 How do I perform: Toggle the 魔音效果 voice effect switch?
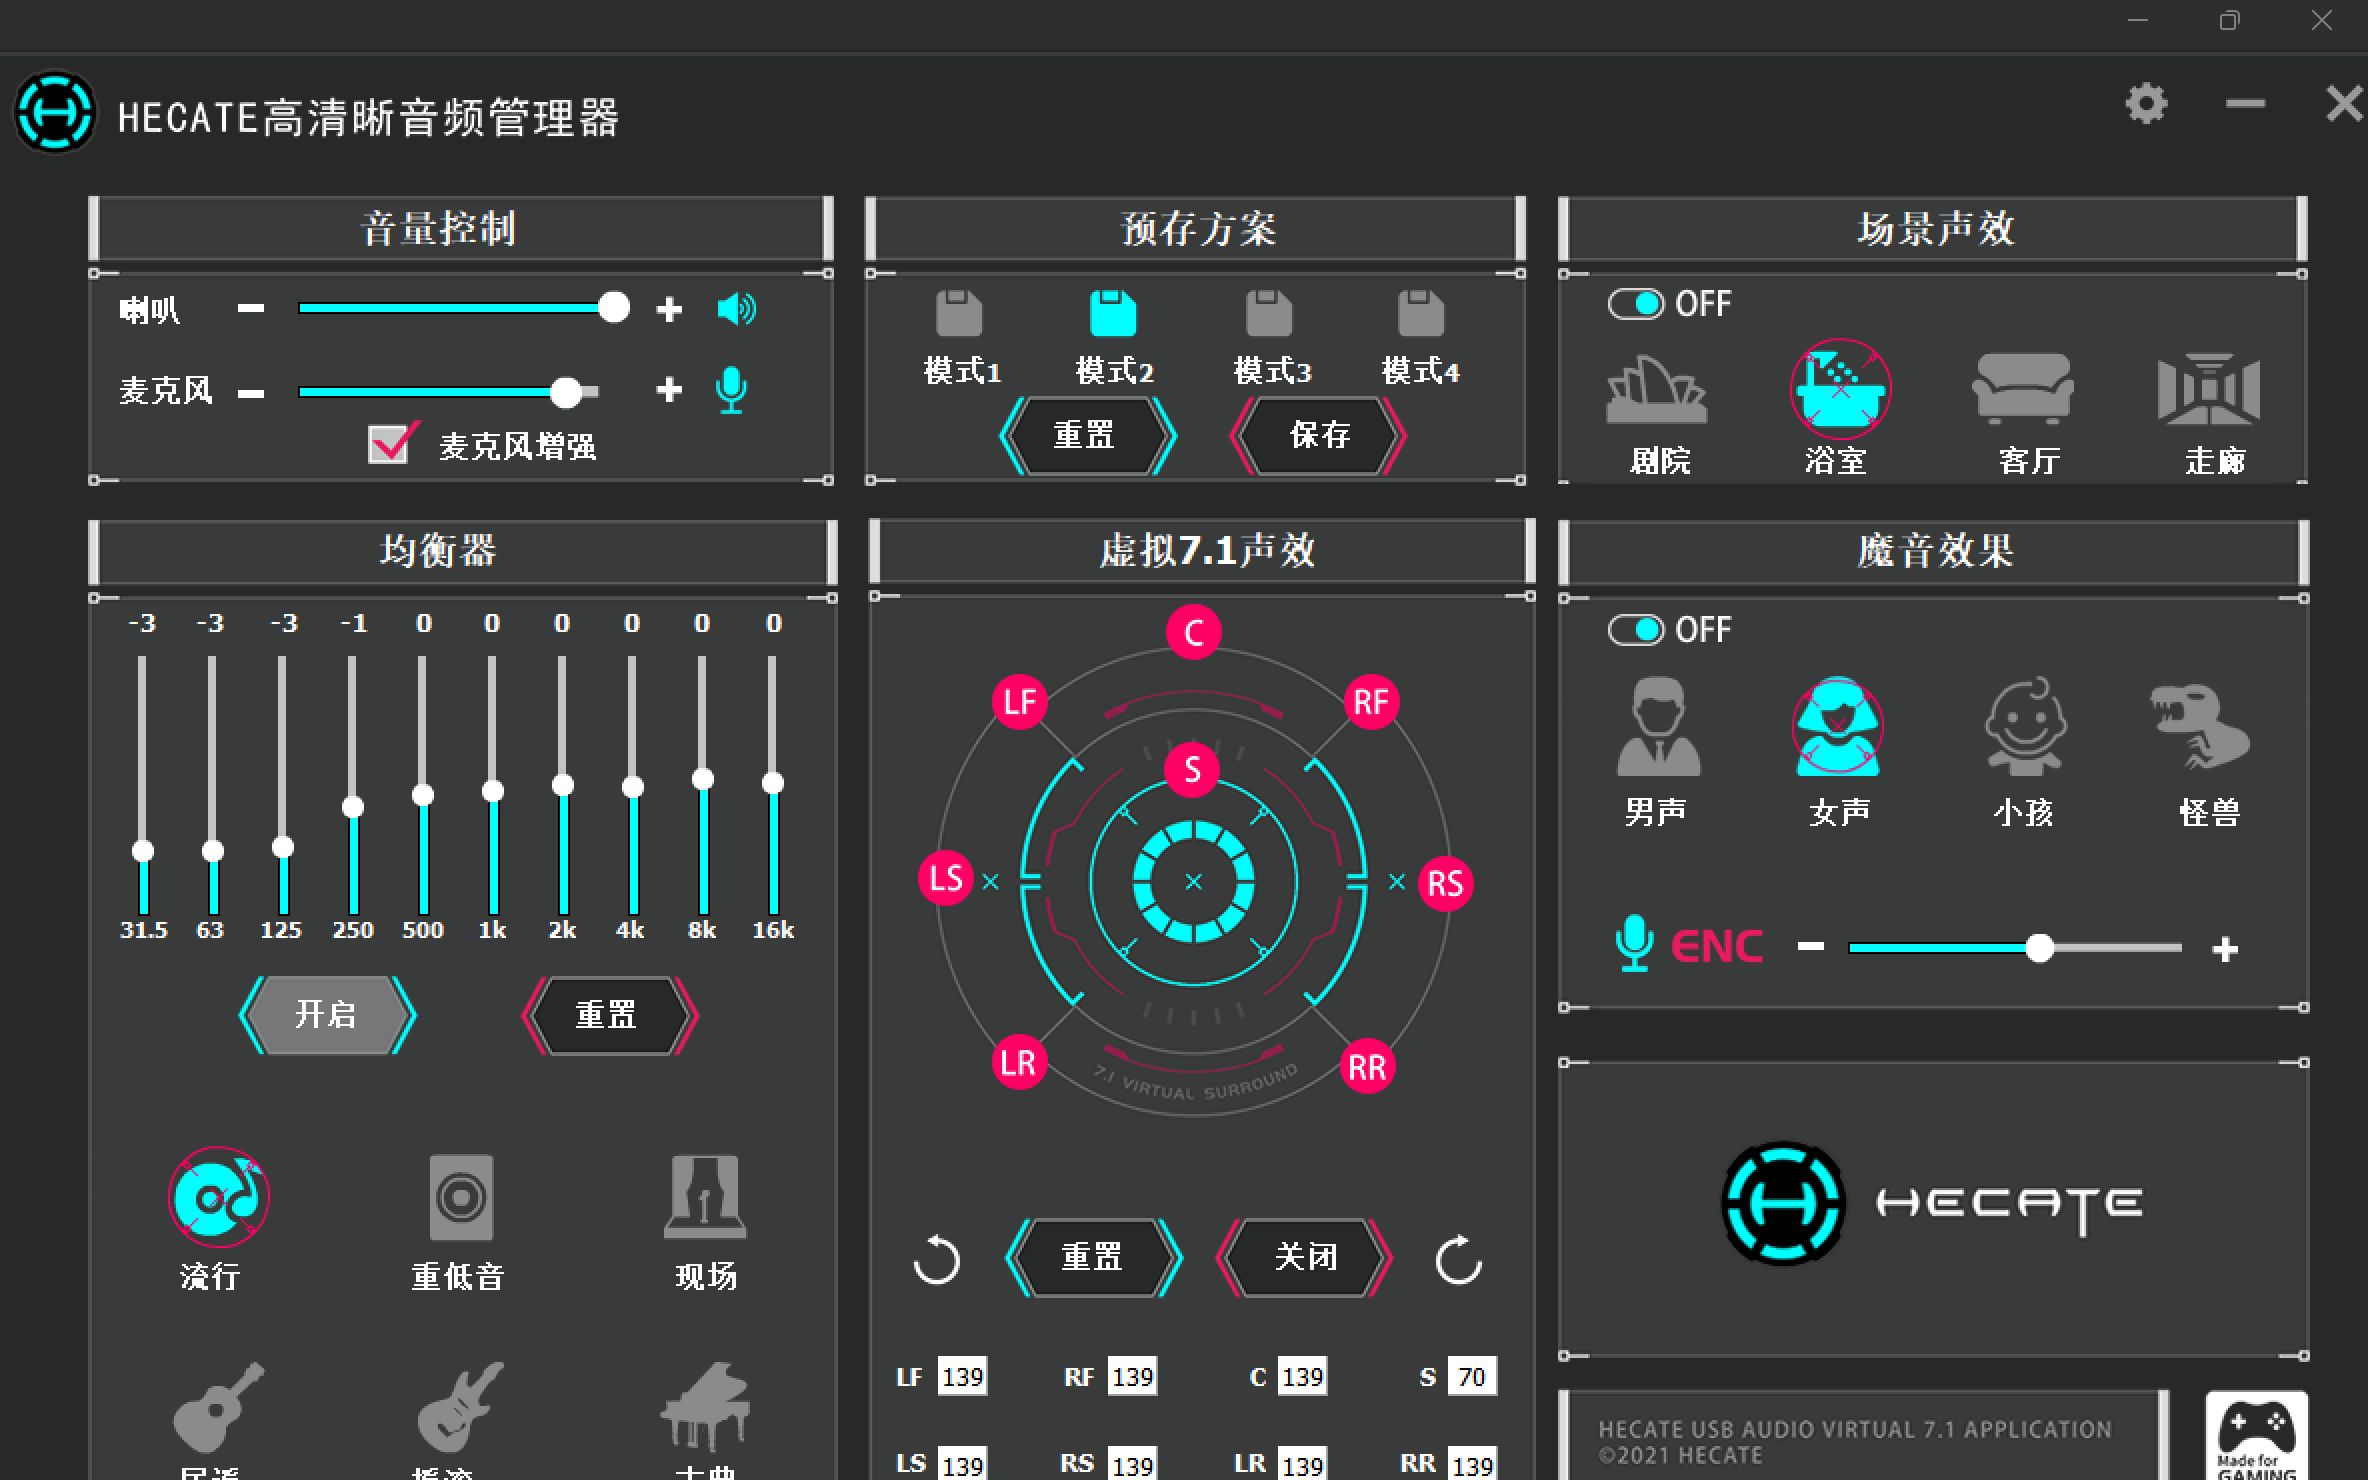point(1636,630)
